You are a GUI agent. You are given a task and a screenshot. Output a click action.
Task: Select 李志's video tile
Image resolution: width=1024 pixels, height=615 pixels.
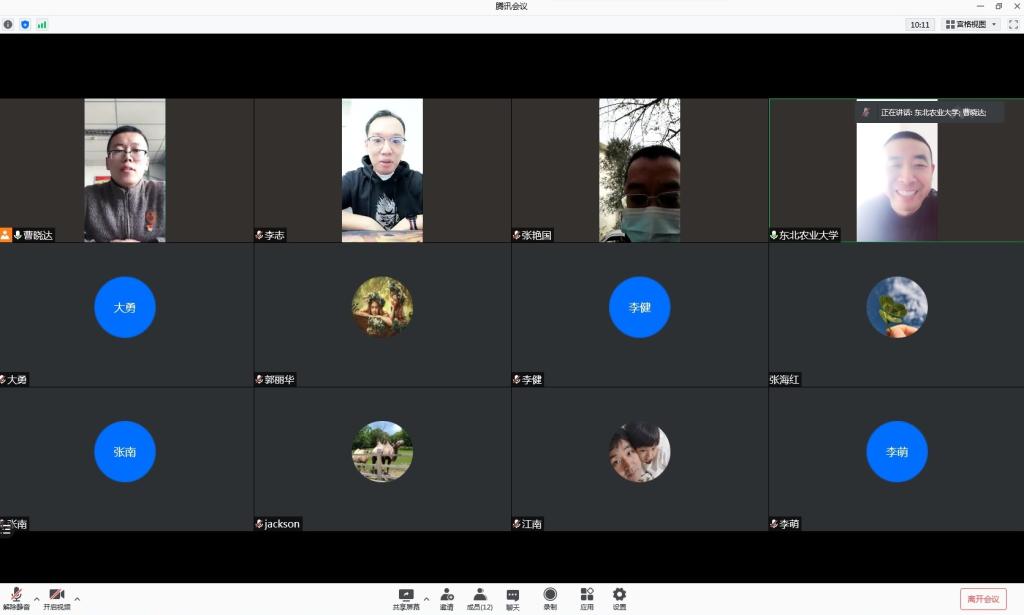(x=382, y=170)
